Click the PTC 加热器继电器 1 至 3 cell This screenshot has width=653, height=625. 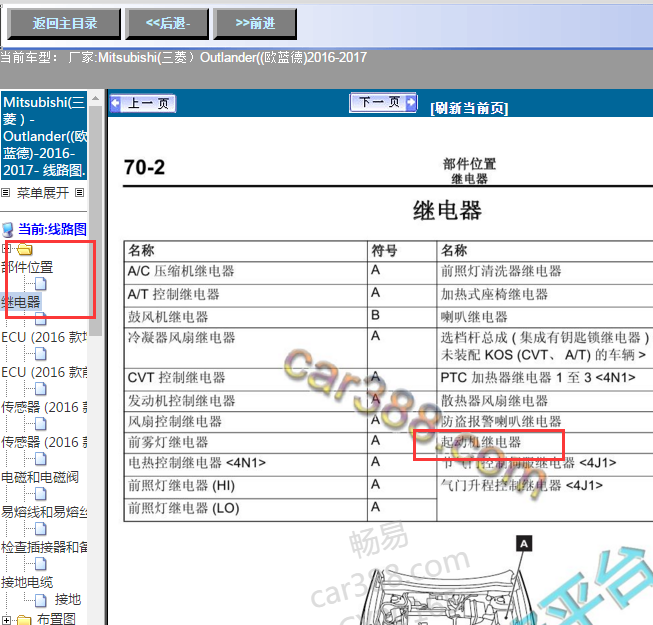[x=545, y=378]
